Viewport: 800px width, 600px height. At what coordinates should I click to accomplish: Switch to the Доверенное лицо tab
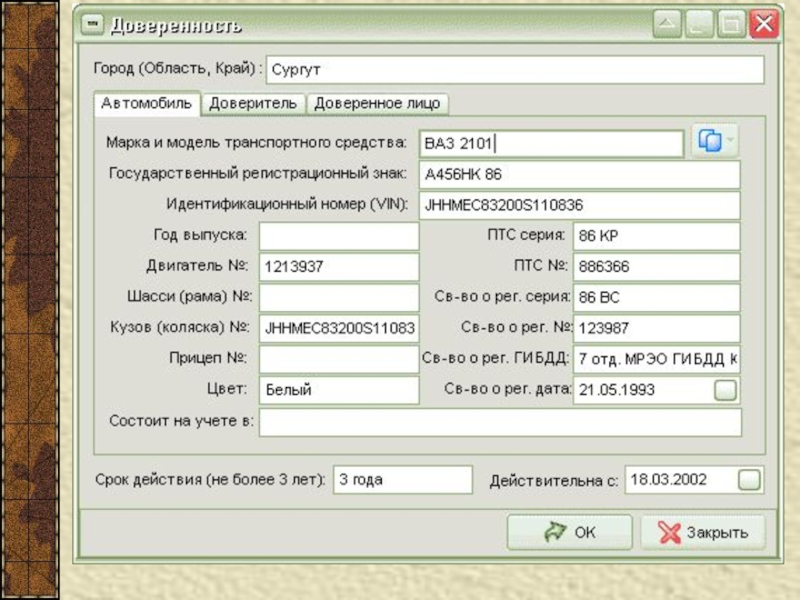[377, 104]
